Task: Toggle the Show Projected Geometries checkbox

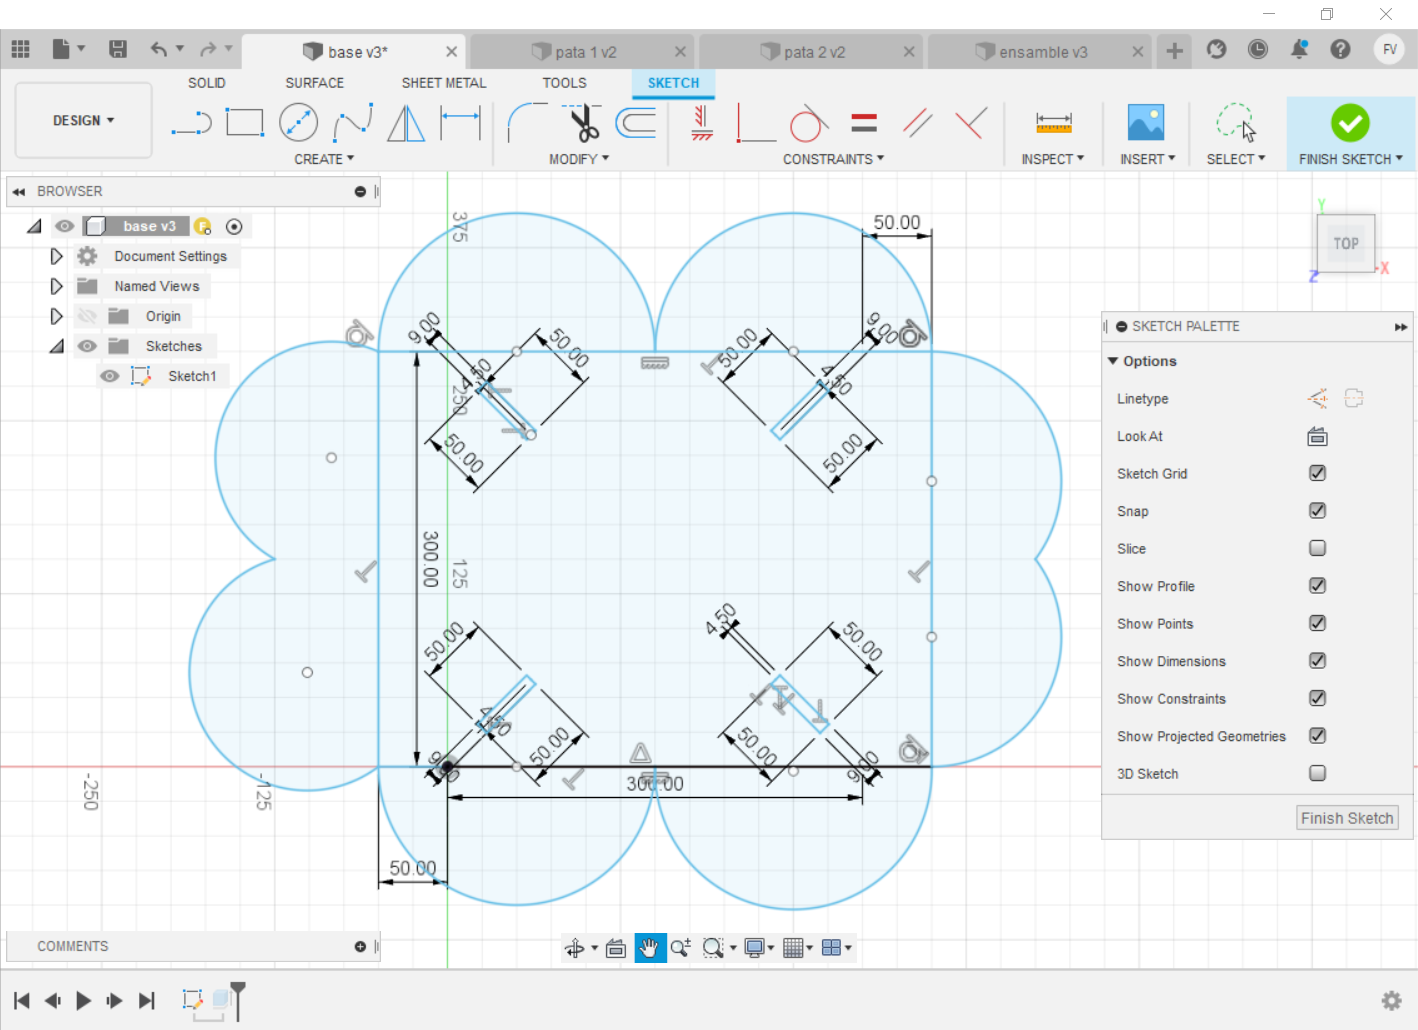Action: [x=1318, y=736]
